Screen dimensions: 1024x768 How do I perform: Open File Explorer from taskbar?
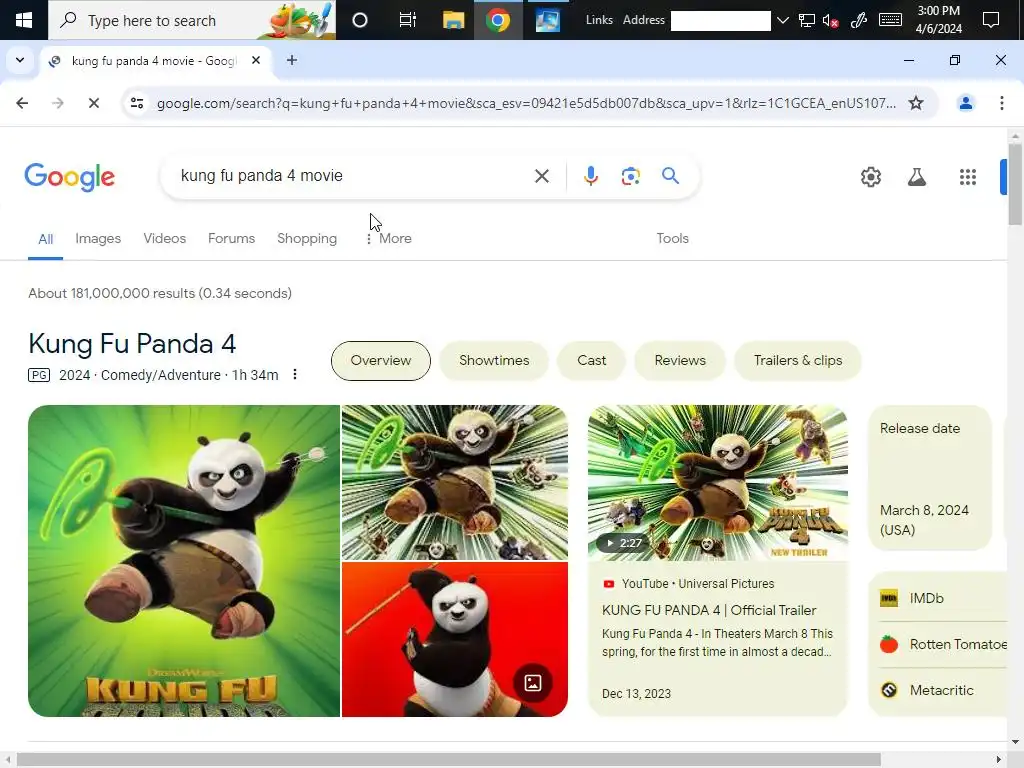453,20
